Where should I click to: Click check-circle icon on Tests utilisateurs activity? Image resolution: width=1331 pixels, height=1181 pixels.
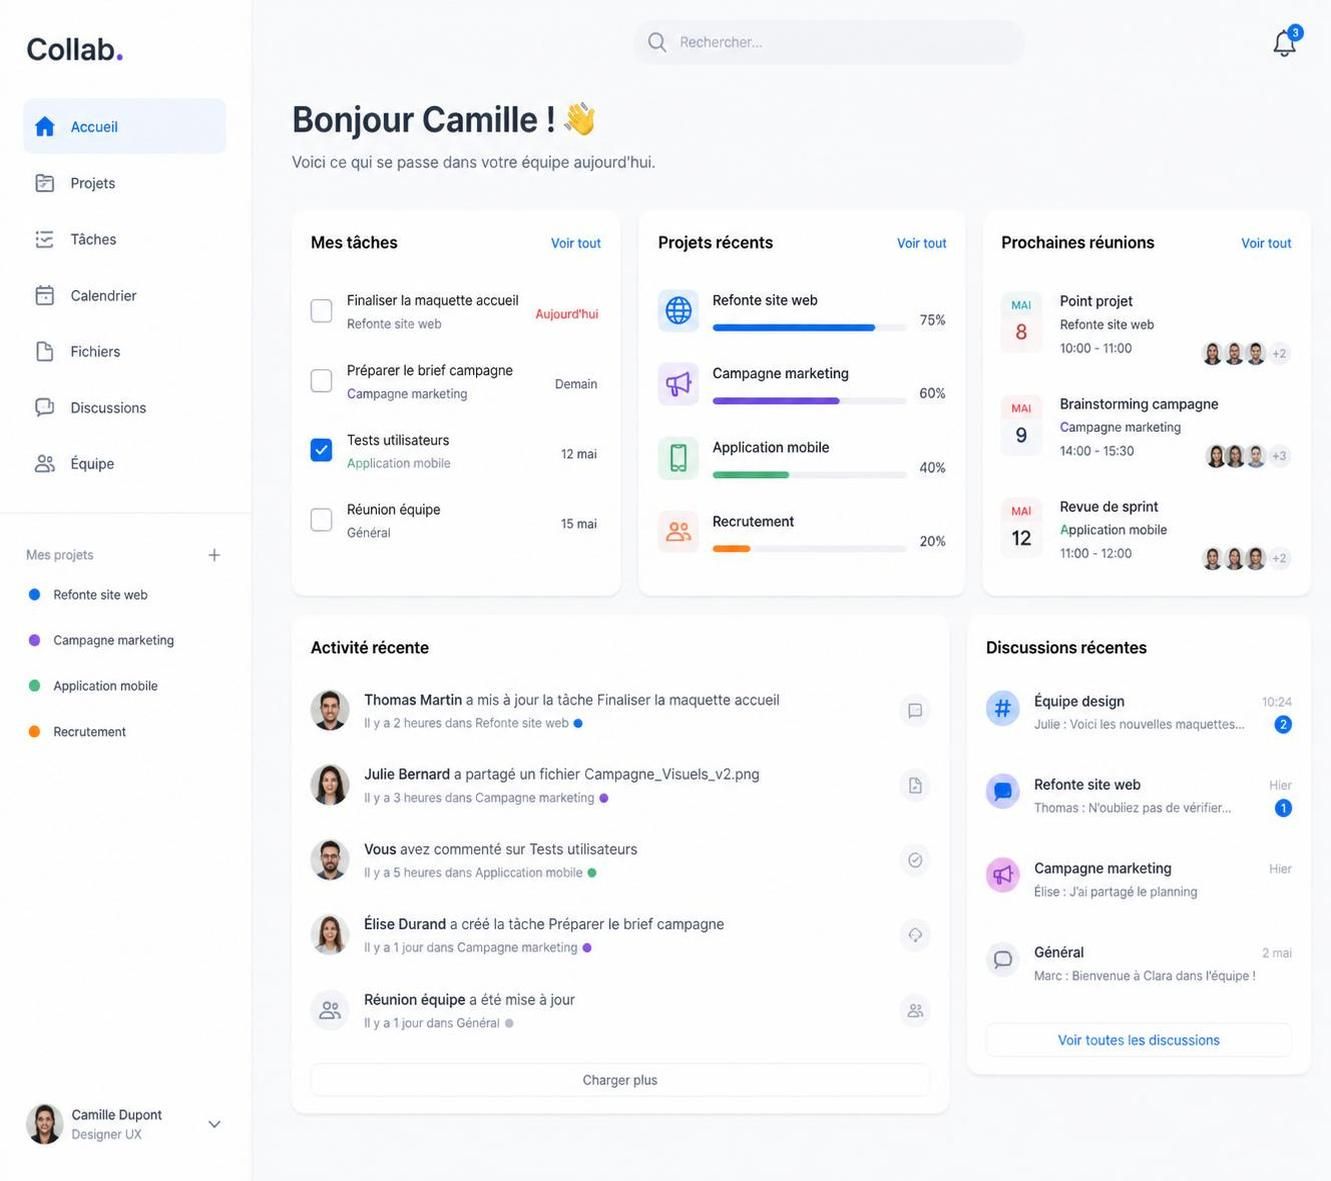point(914,860)
